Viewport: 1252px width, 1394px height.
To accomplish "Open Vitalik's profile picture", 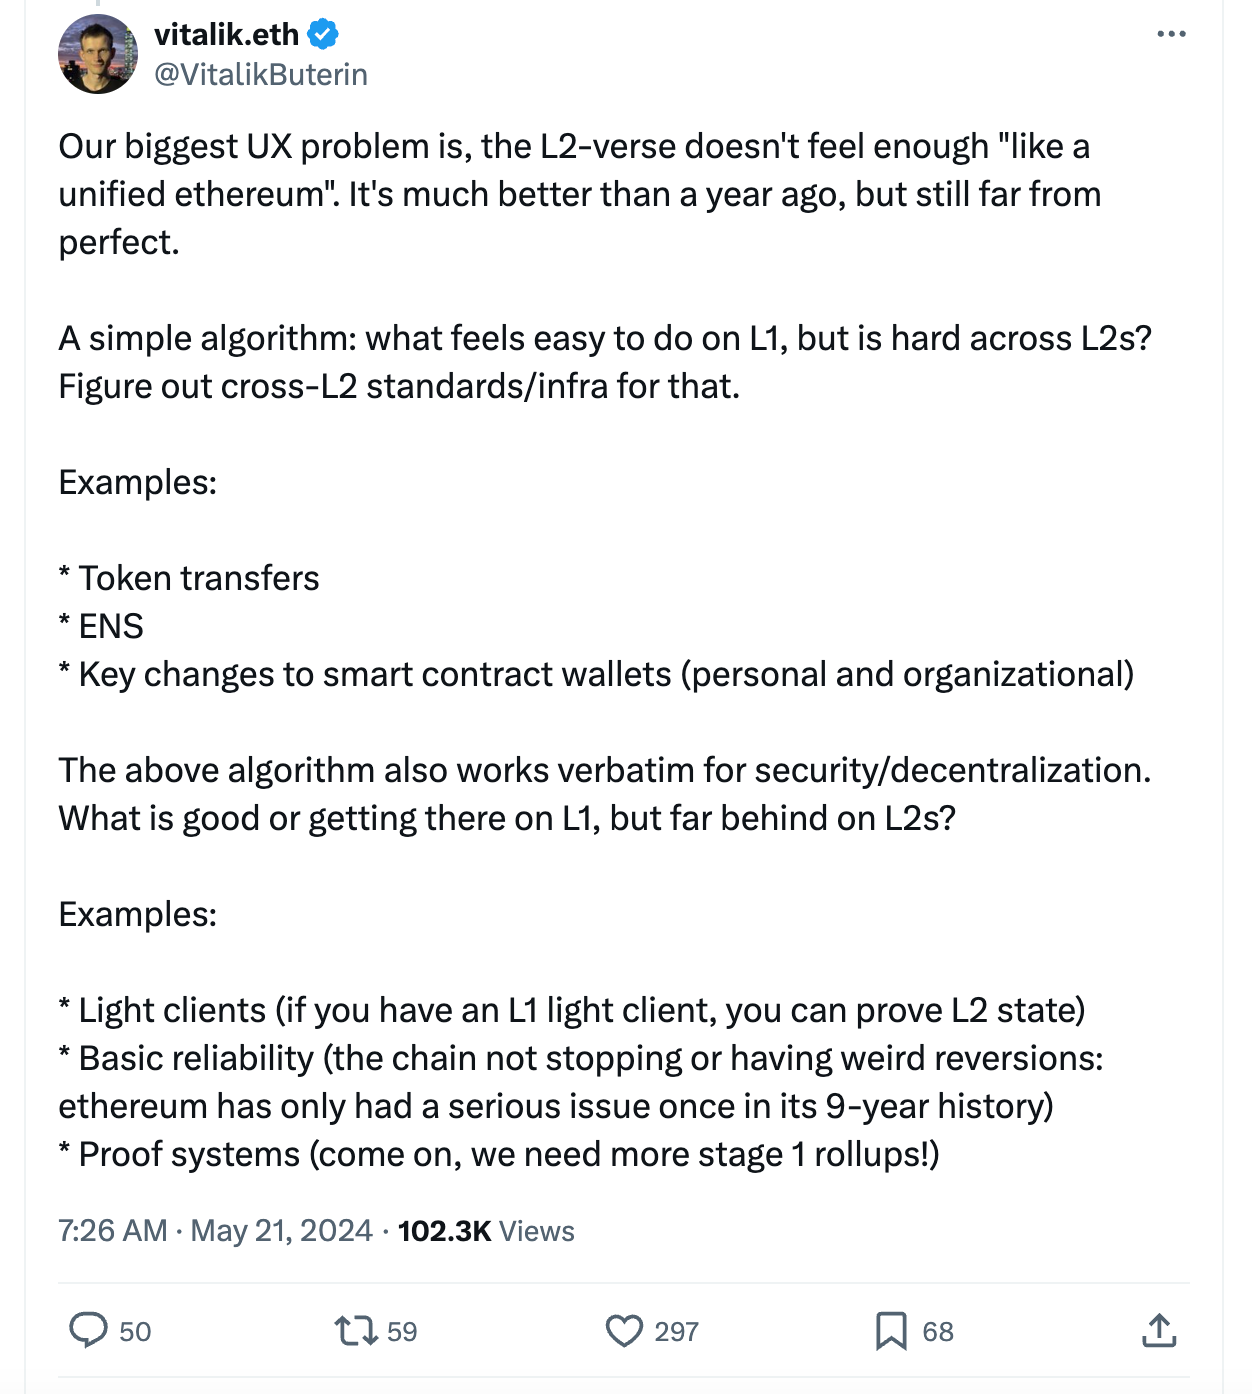I will click(98, 54).
